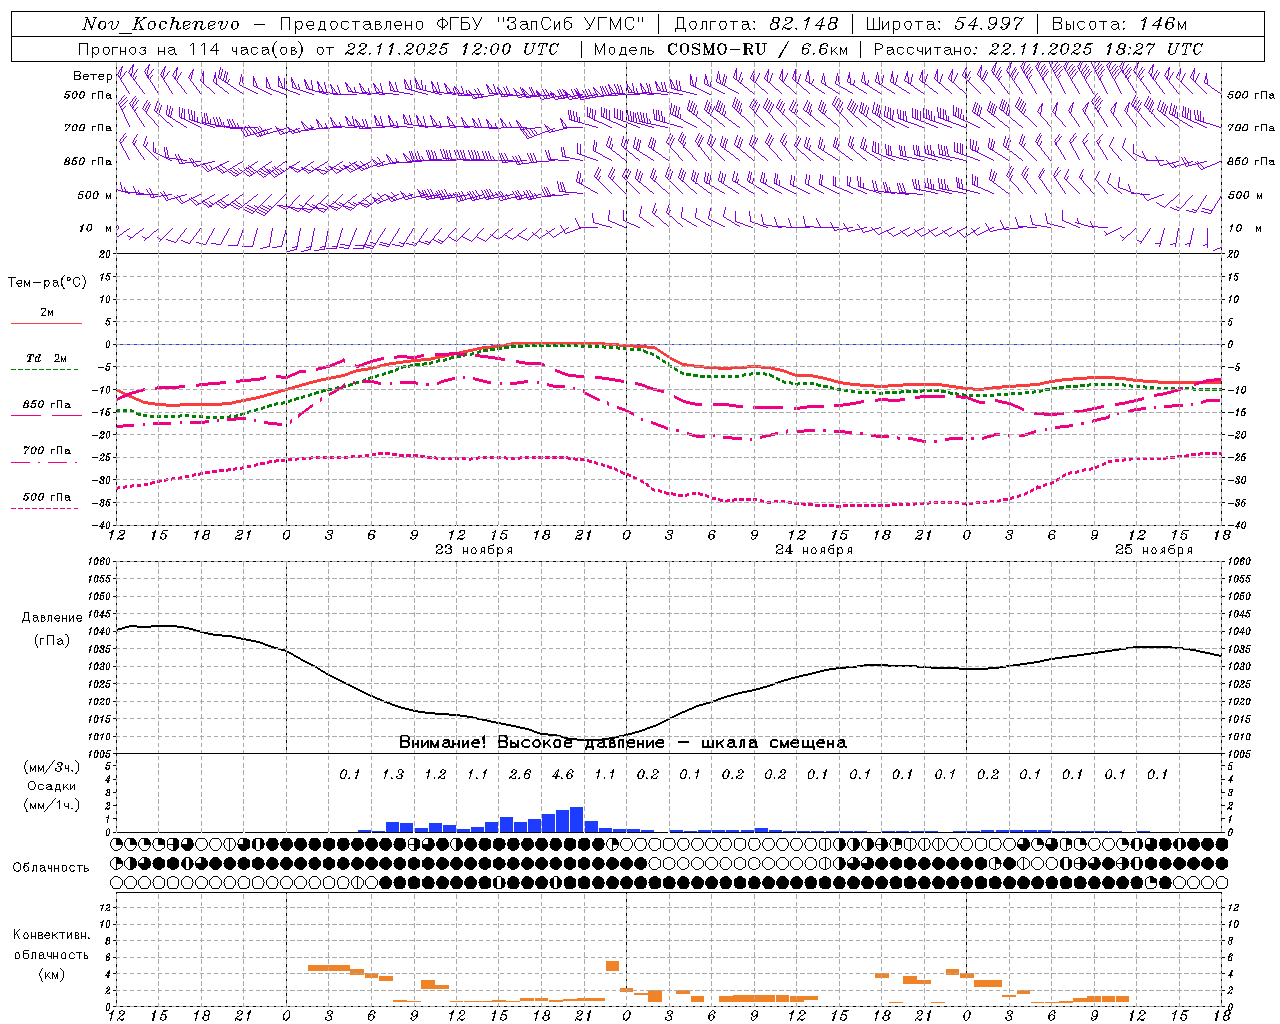Click the Конвективн. облачность label

click(x=51, y=954)
